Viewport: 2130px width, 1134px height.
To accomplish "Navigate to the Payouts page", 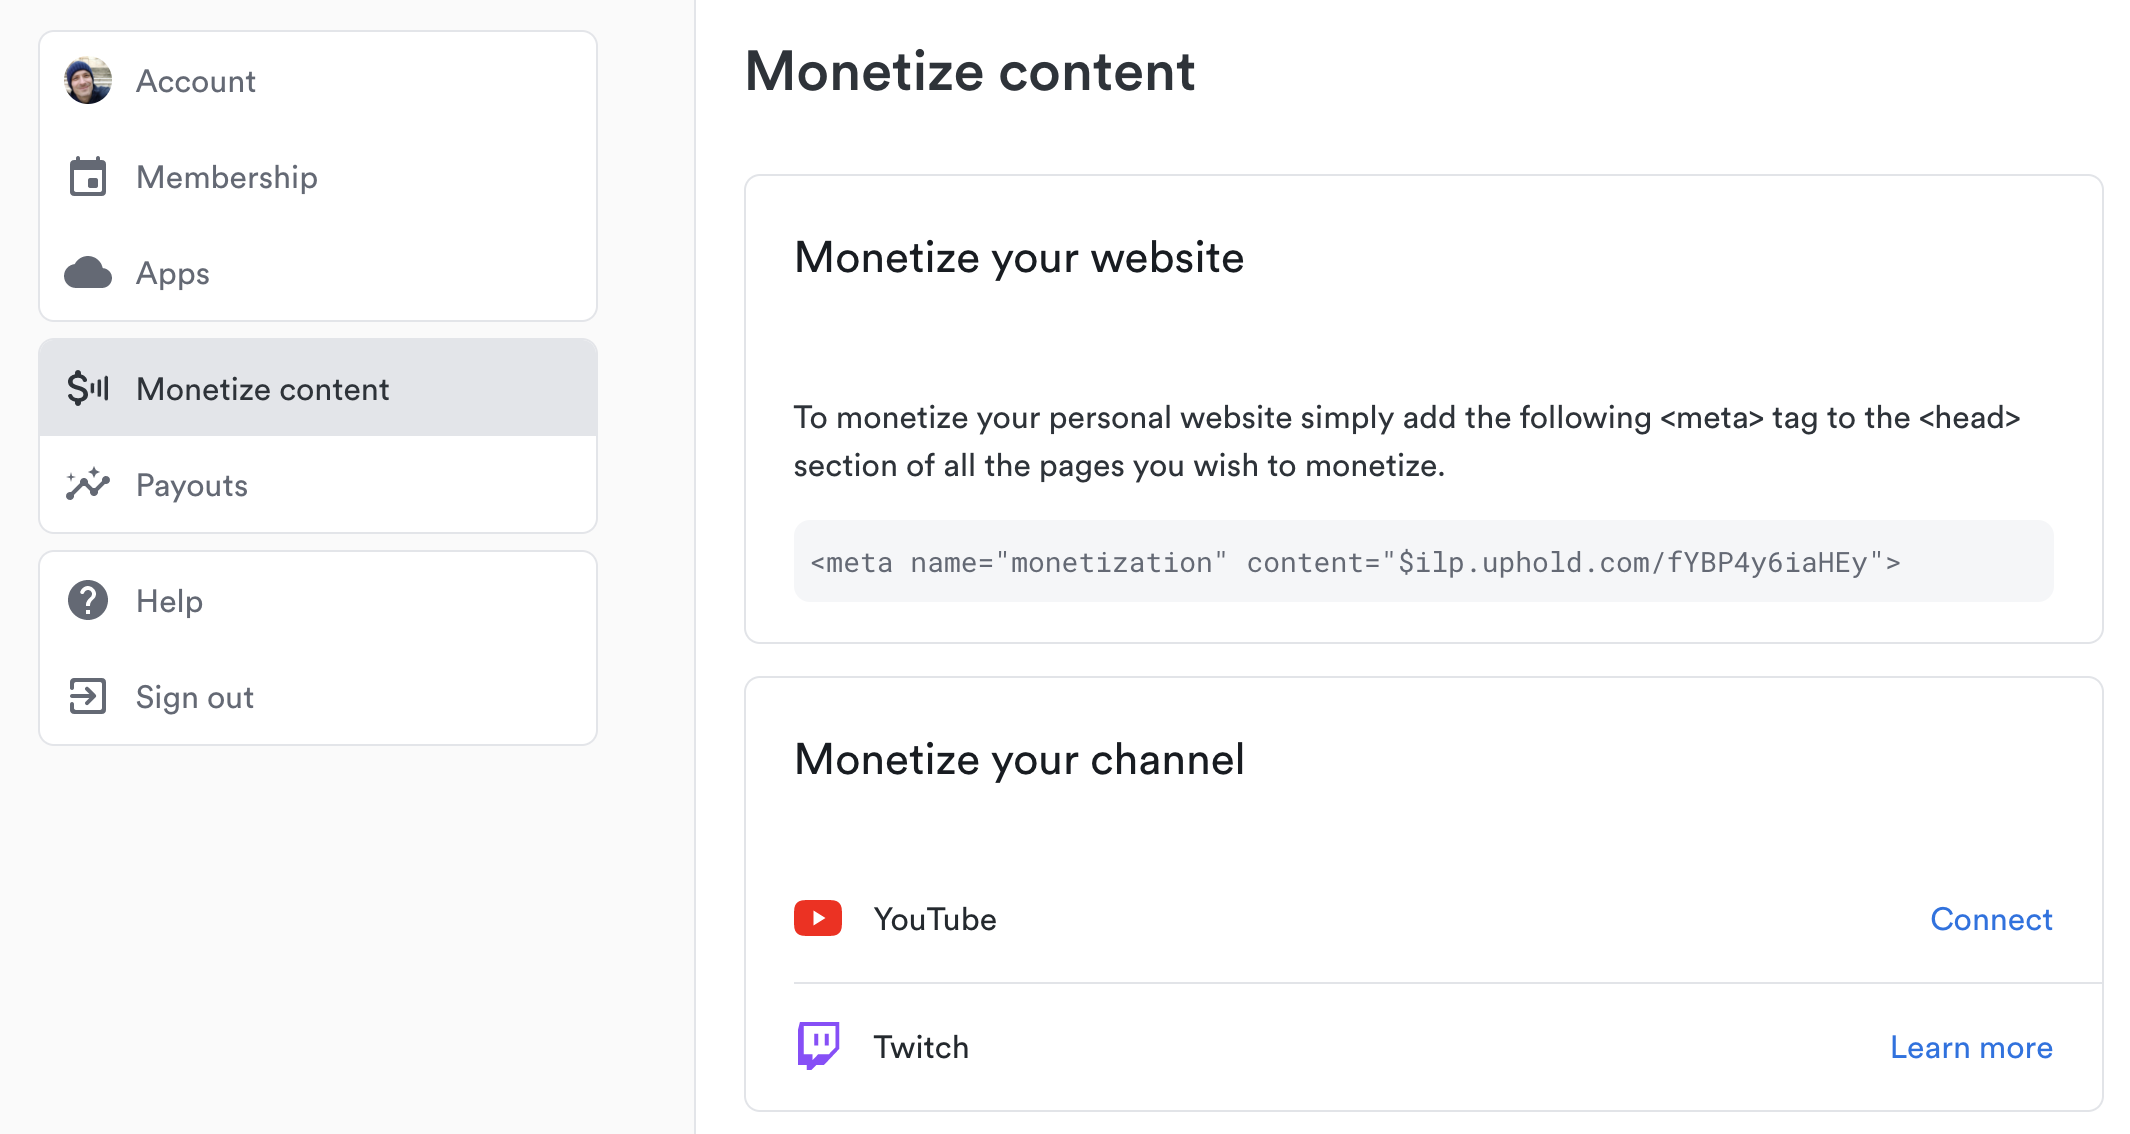I will (192, 485).
